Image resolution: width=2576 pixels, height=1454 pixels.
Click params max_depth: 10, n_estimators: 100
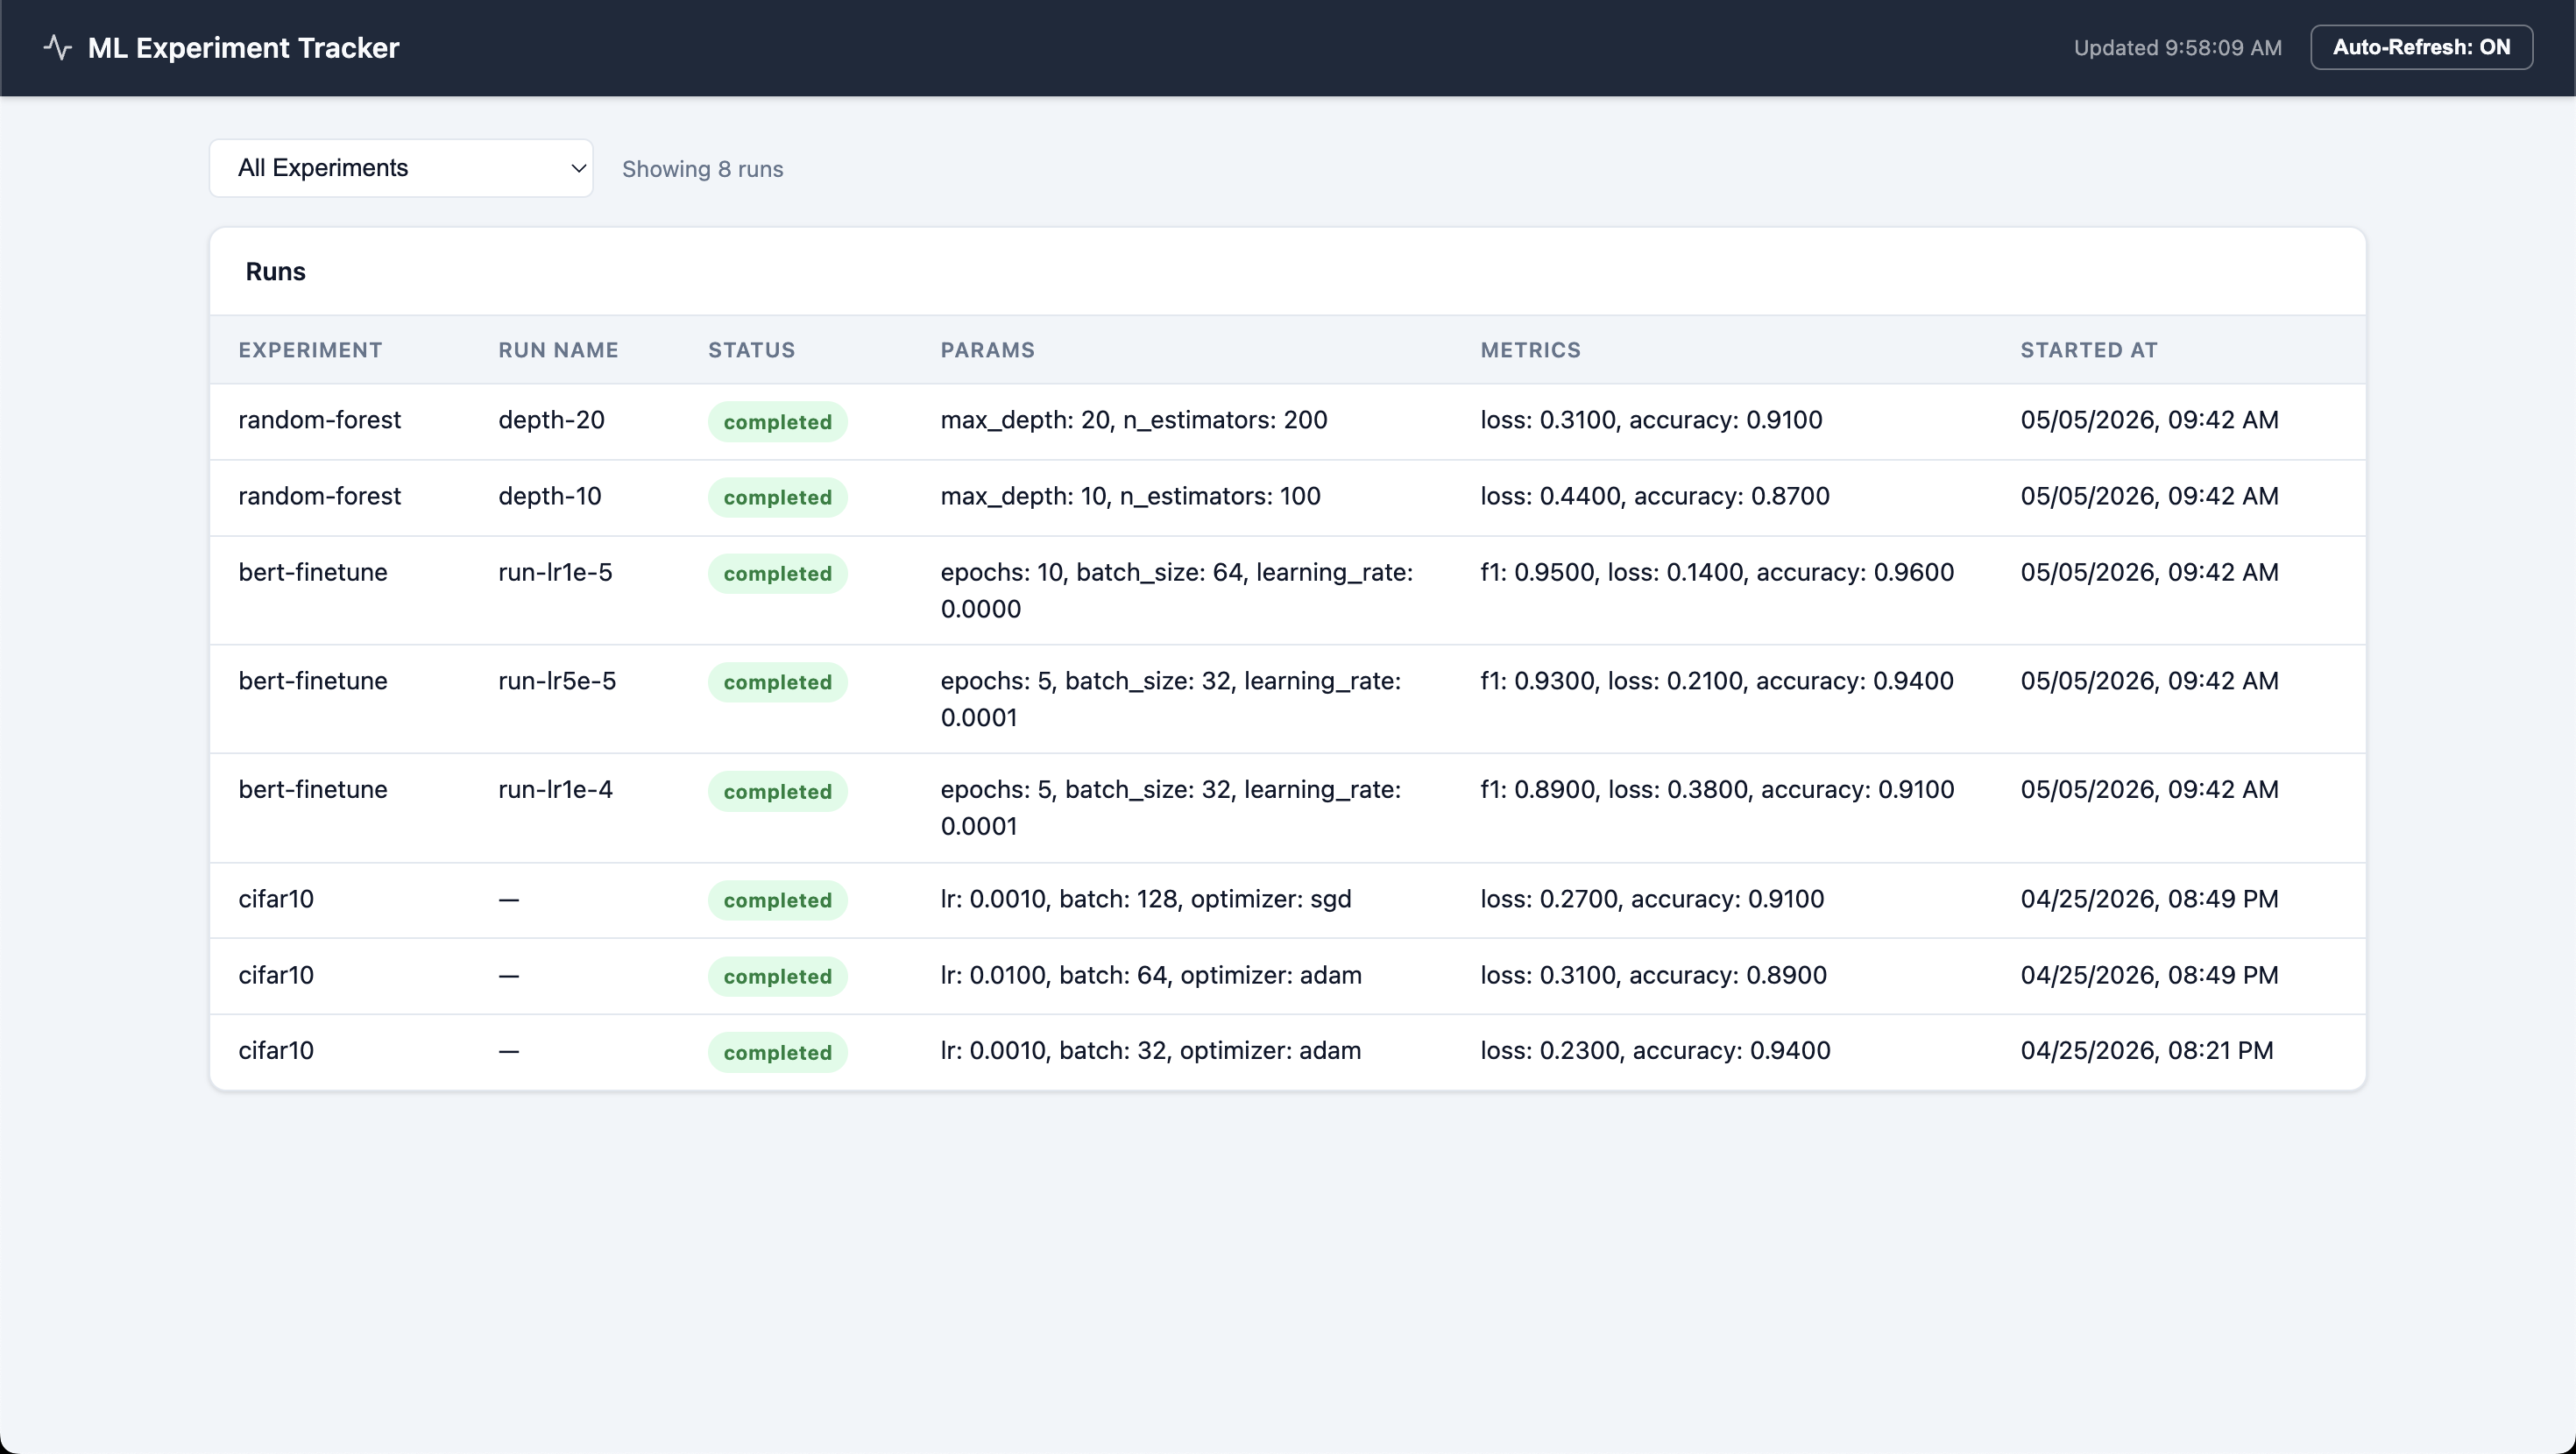pos(1130,496)
